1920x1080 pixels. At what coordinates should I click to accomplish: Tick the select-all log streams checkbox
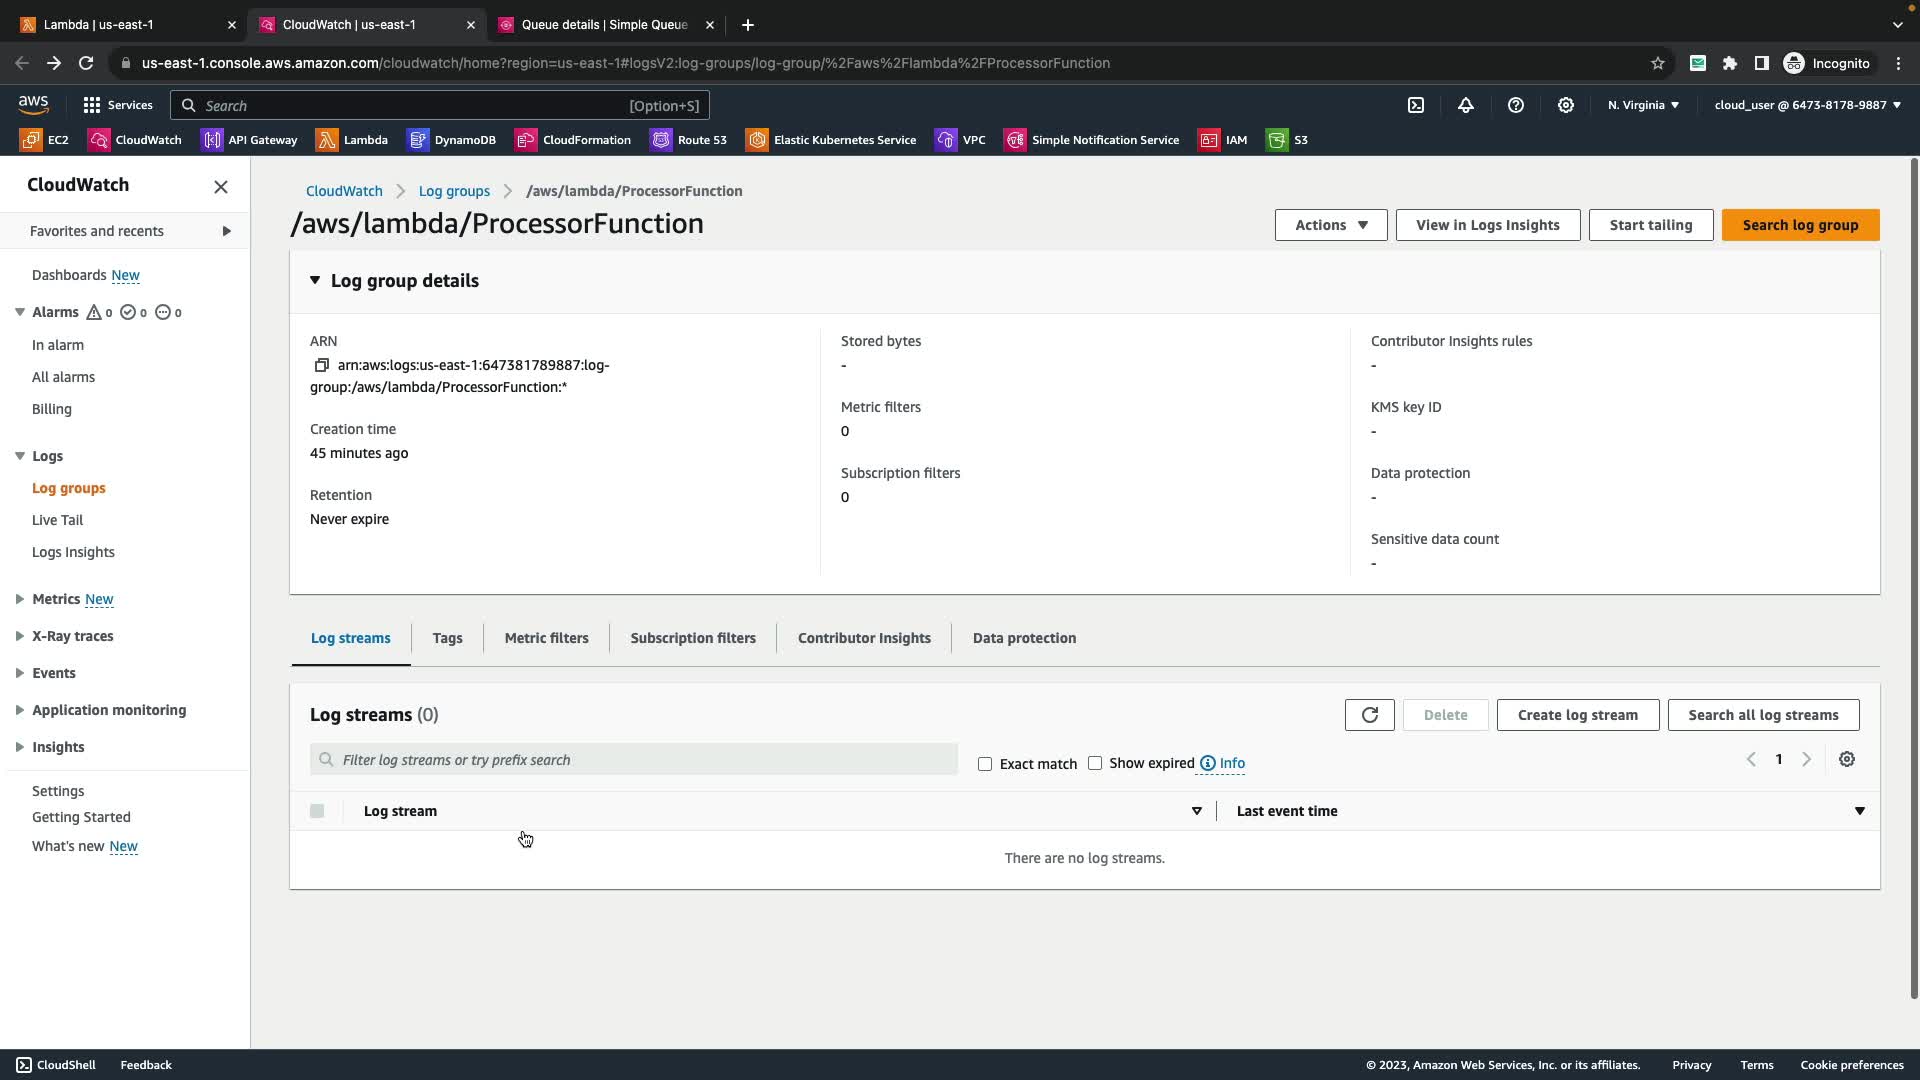[317, 811]
